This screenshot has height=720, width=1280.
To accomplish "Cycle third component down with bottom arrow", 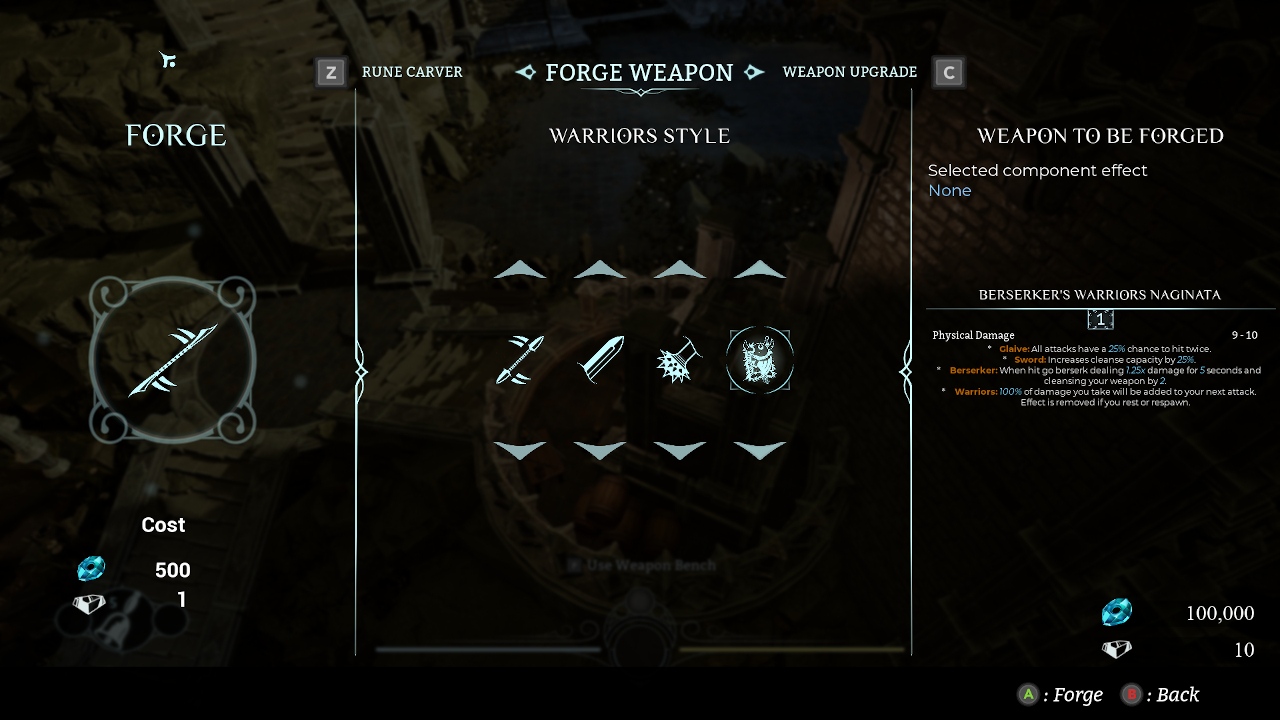I will [x=680, y=451].
